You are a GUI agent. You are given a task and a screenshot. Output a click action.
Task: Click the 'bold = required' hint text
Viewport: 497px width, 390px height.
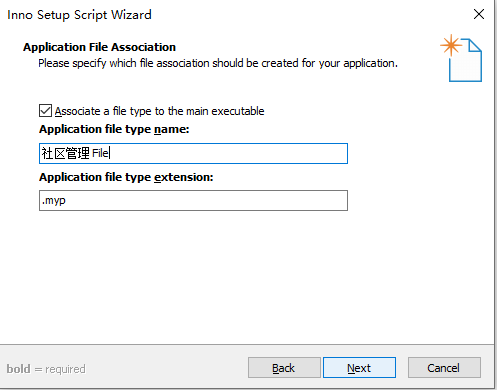point(46,369)
